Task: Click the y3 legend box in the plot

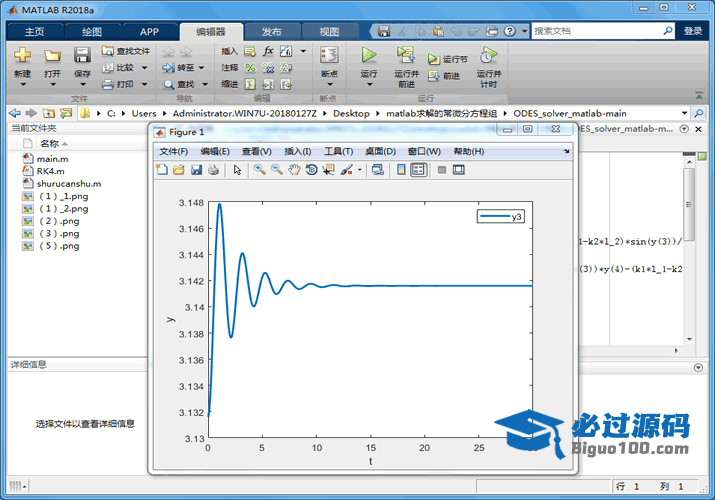Action: [x=501, y=216]
